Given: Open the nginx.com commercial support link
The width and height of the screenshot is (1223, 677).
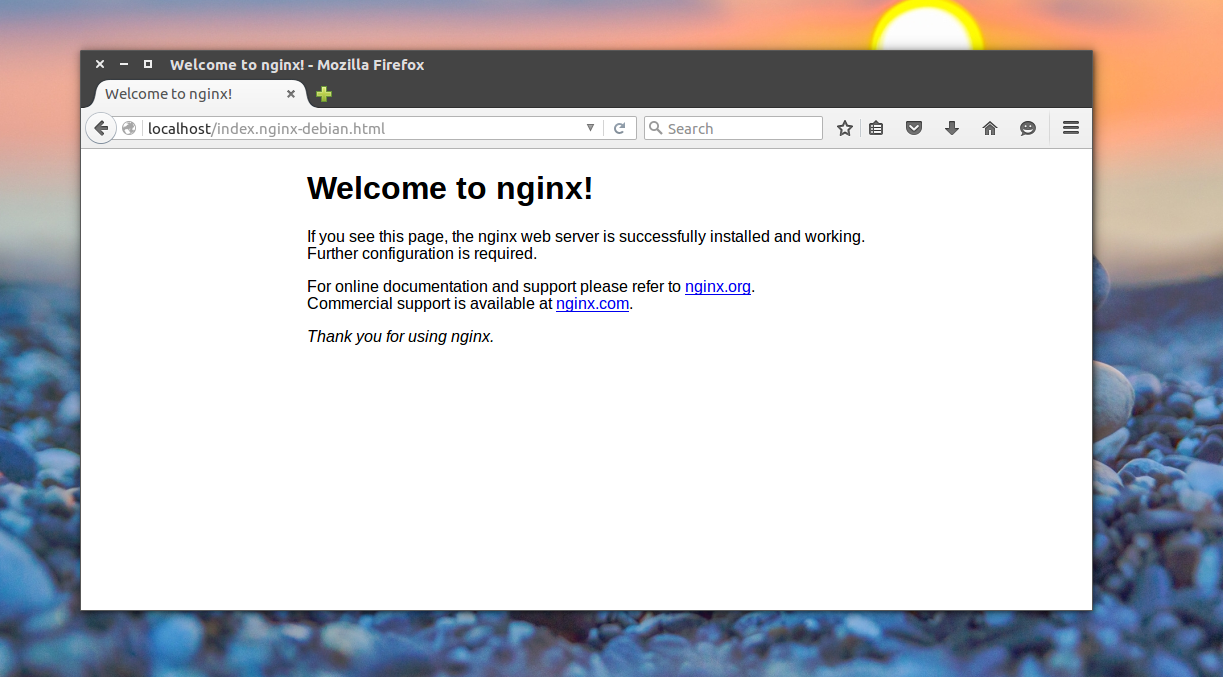Looking at the screenshot, I should (592, 304).
